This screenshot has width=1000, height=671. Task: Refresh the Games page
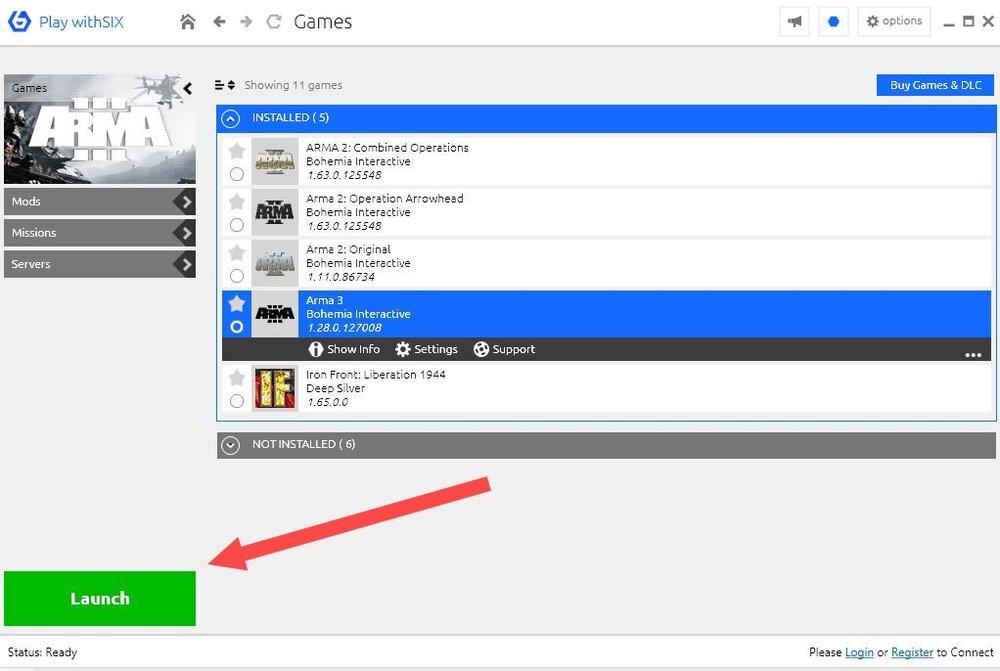pos(274,22)
